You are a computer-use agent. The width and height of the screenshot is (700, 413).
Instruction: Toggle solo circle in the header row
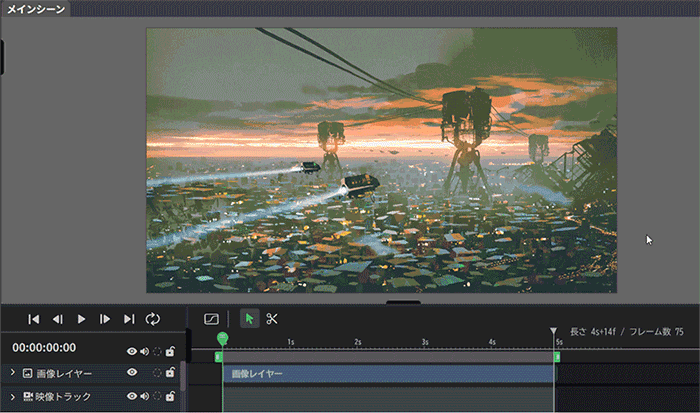(157, 351)
